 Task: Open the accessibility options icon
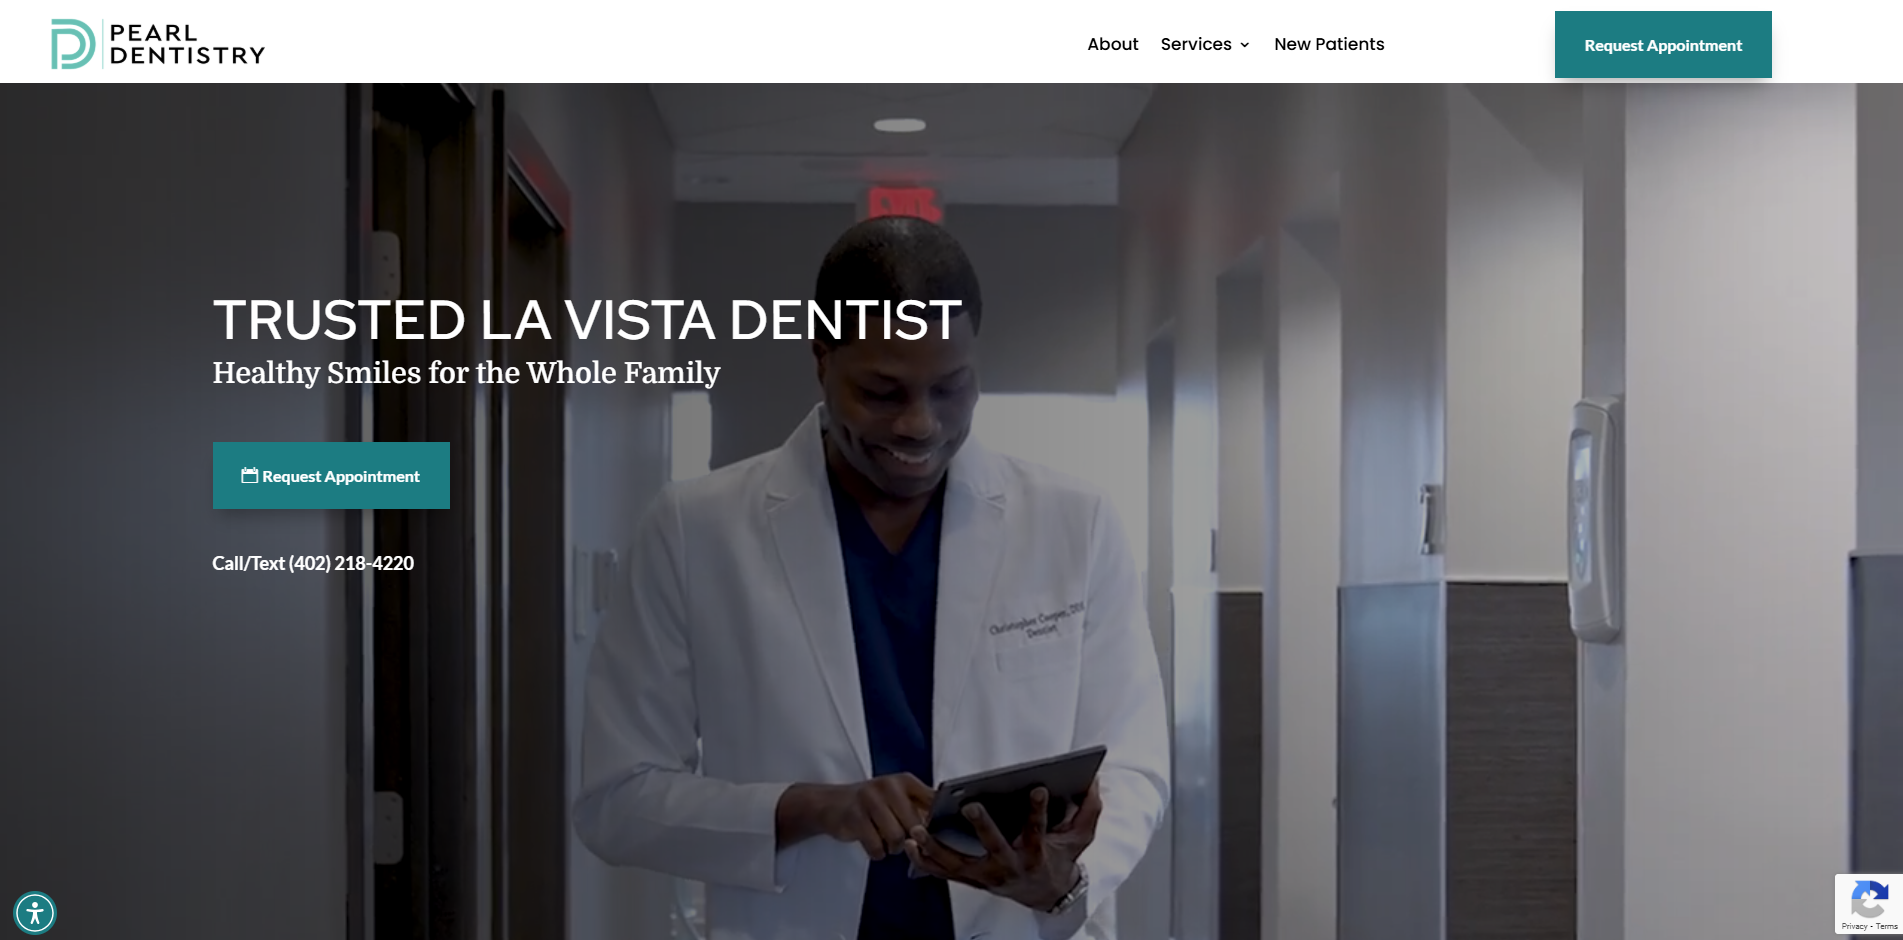[35, 913]
